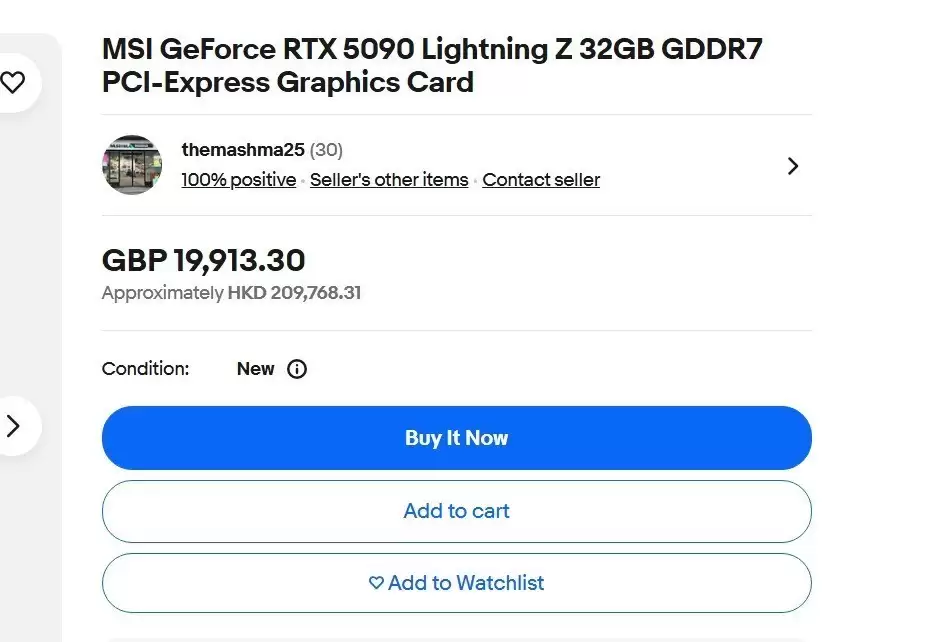Click the seller feedback separator dot area

pos(304,180)
